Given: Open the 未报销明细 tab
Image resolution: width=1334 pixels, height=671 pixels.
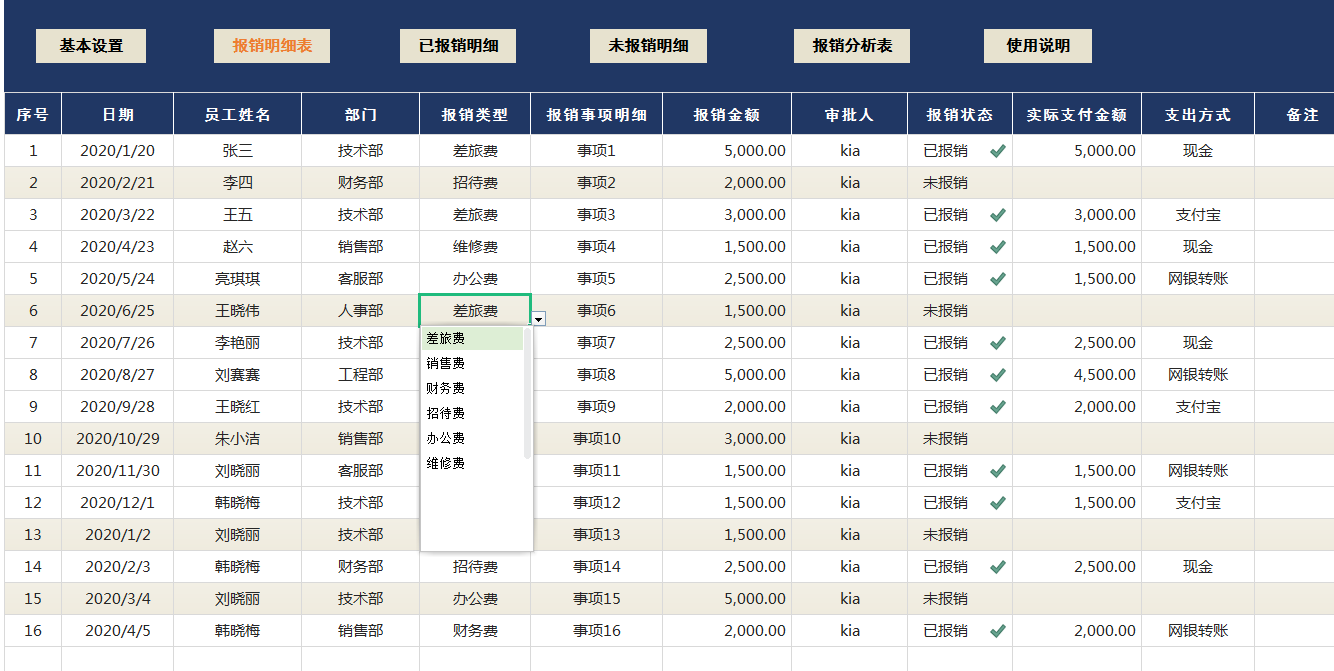Looking at the screenshot, I should tap(648, 45).
